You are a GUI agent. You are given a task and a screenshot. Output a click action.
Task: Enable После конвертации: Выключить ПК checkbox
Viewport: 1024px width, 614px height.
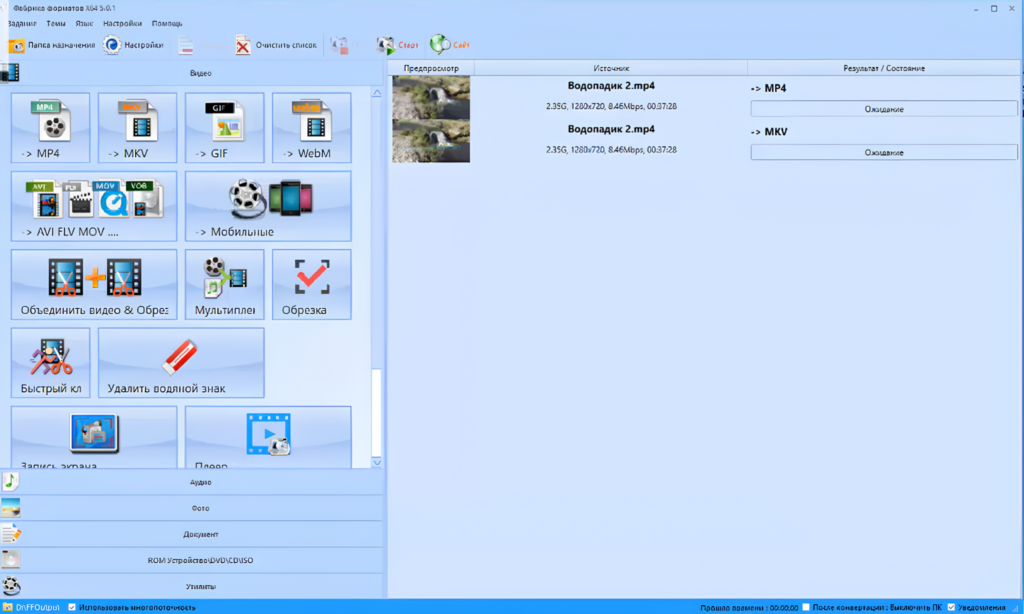tap(806, 607)
